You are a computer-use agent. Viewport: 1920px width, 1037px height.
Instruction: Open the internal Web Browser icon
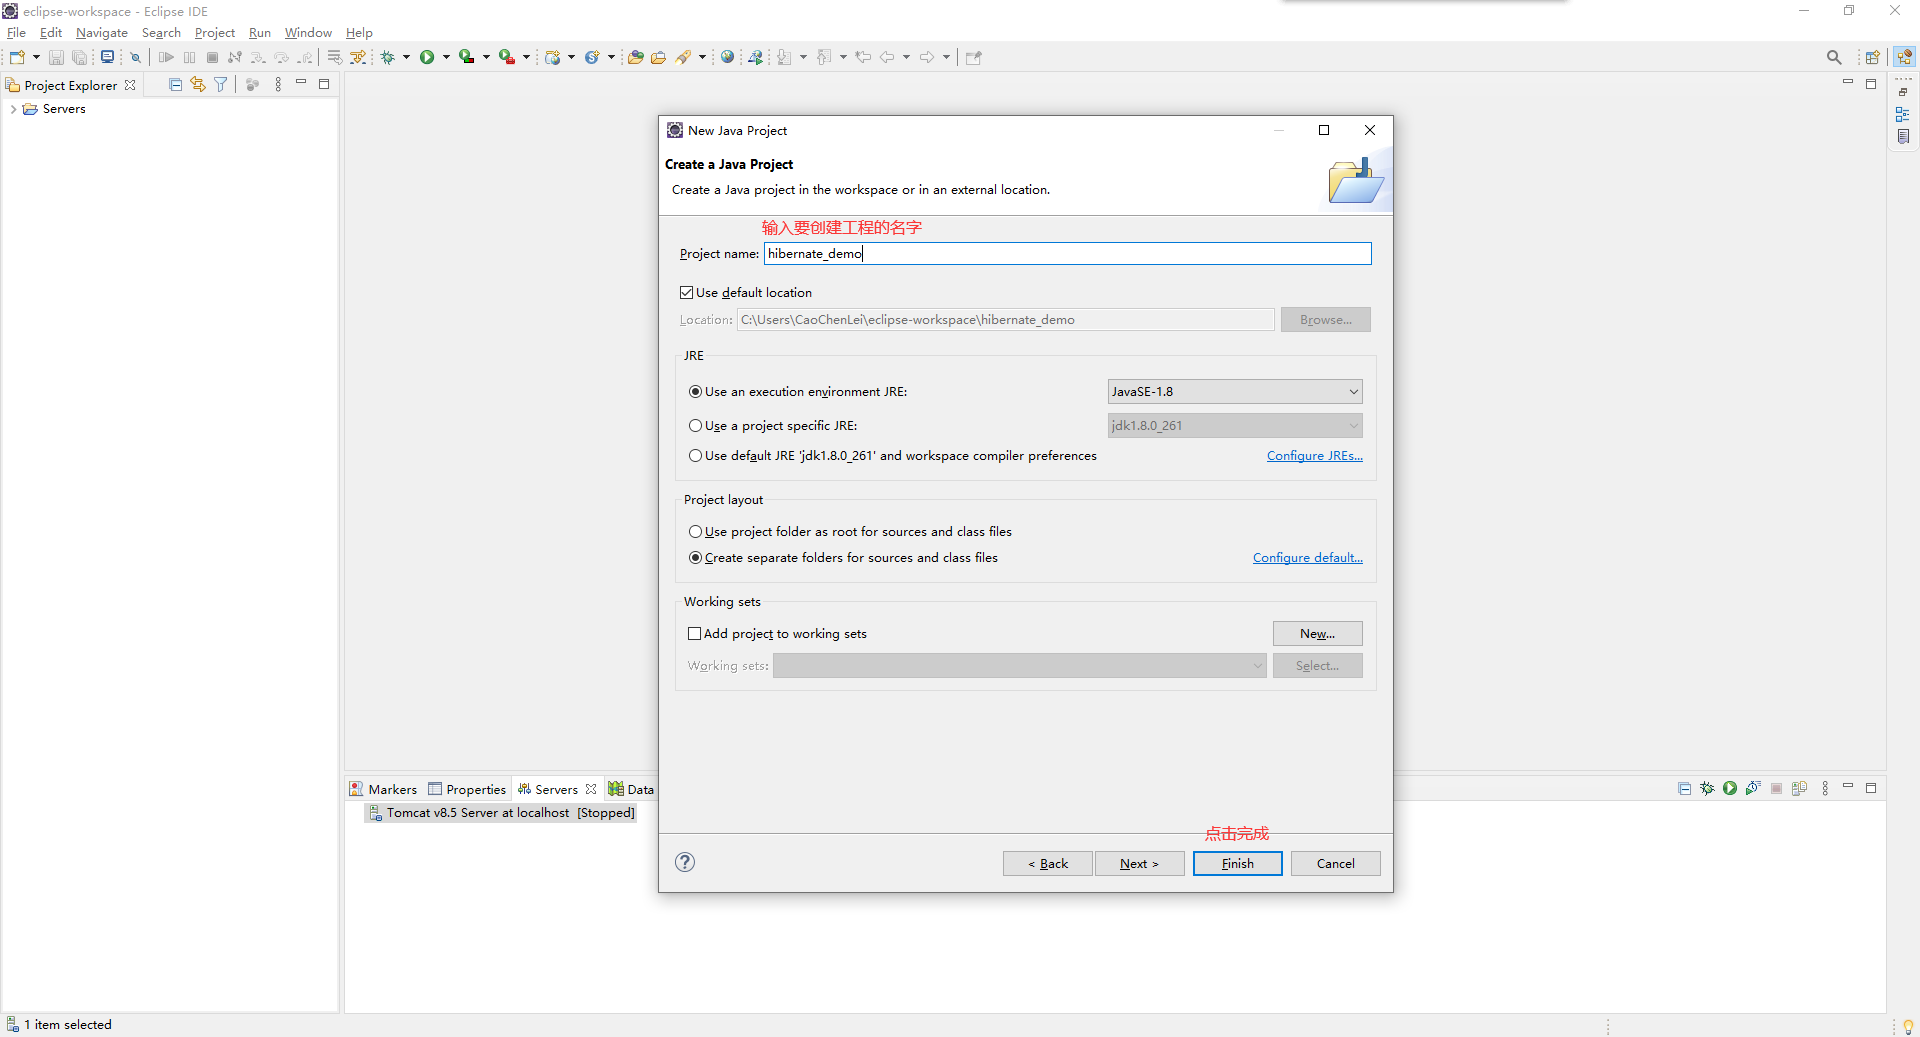click(728, 57)
